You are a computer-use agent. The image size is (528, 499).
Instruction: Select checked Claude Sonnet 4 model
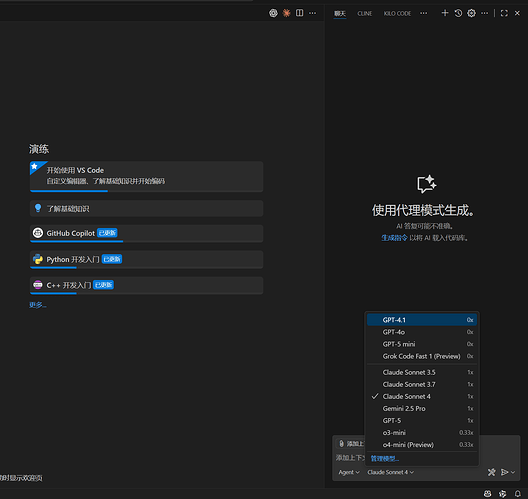point(422,396)
